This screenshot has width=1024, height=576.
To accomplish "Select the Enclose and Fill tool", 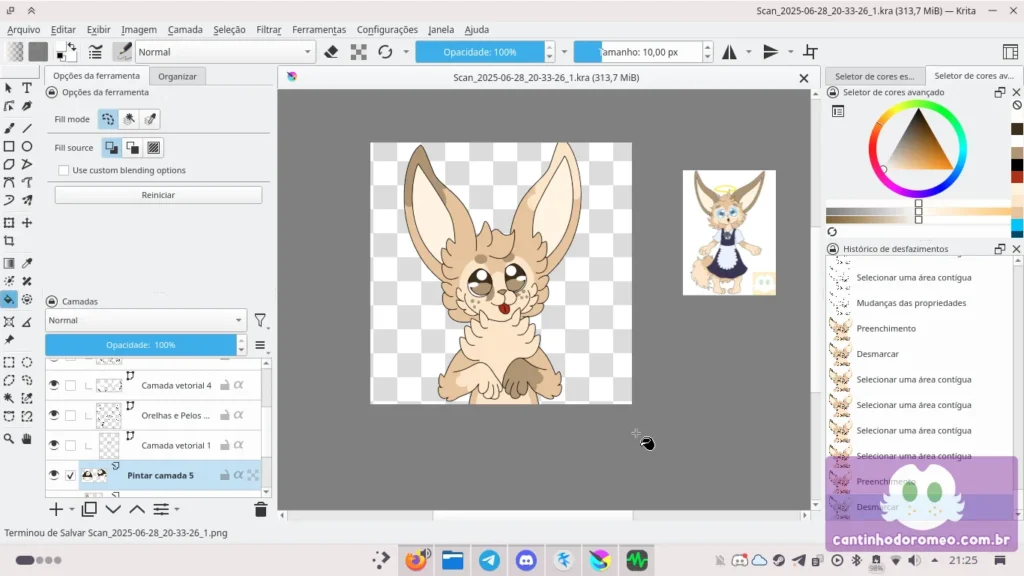I will (x=27, y=299).
